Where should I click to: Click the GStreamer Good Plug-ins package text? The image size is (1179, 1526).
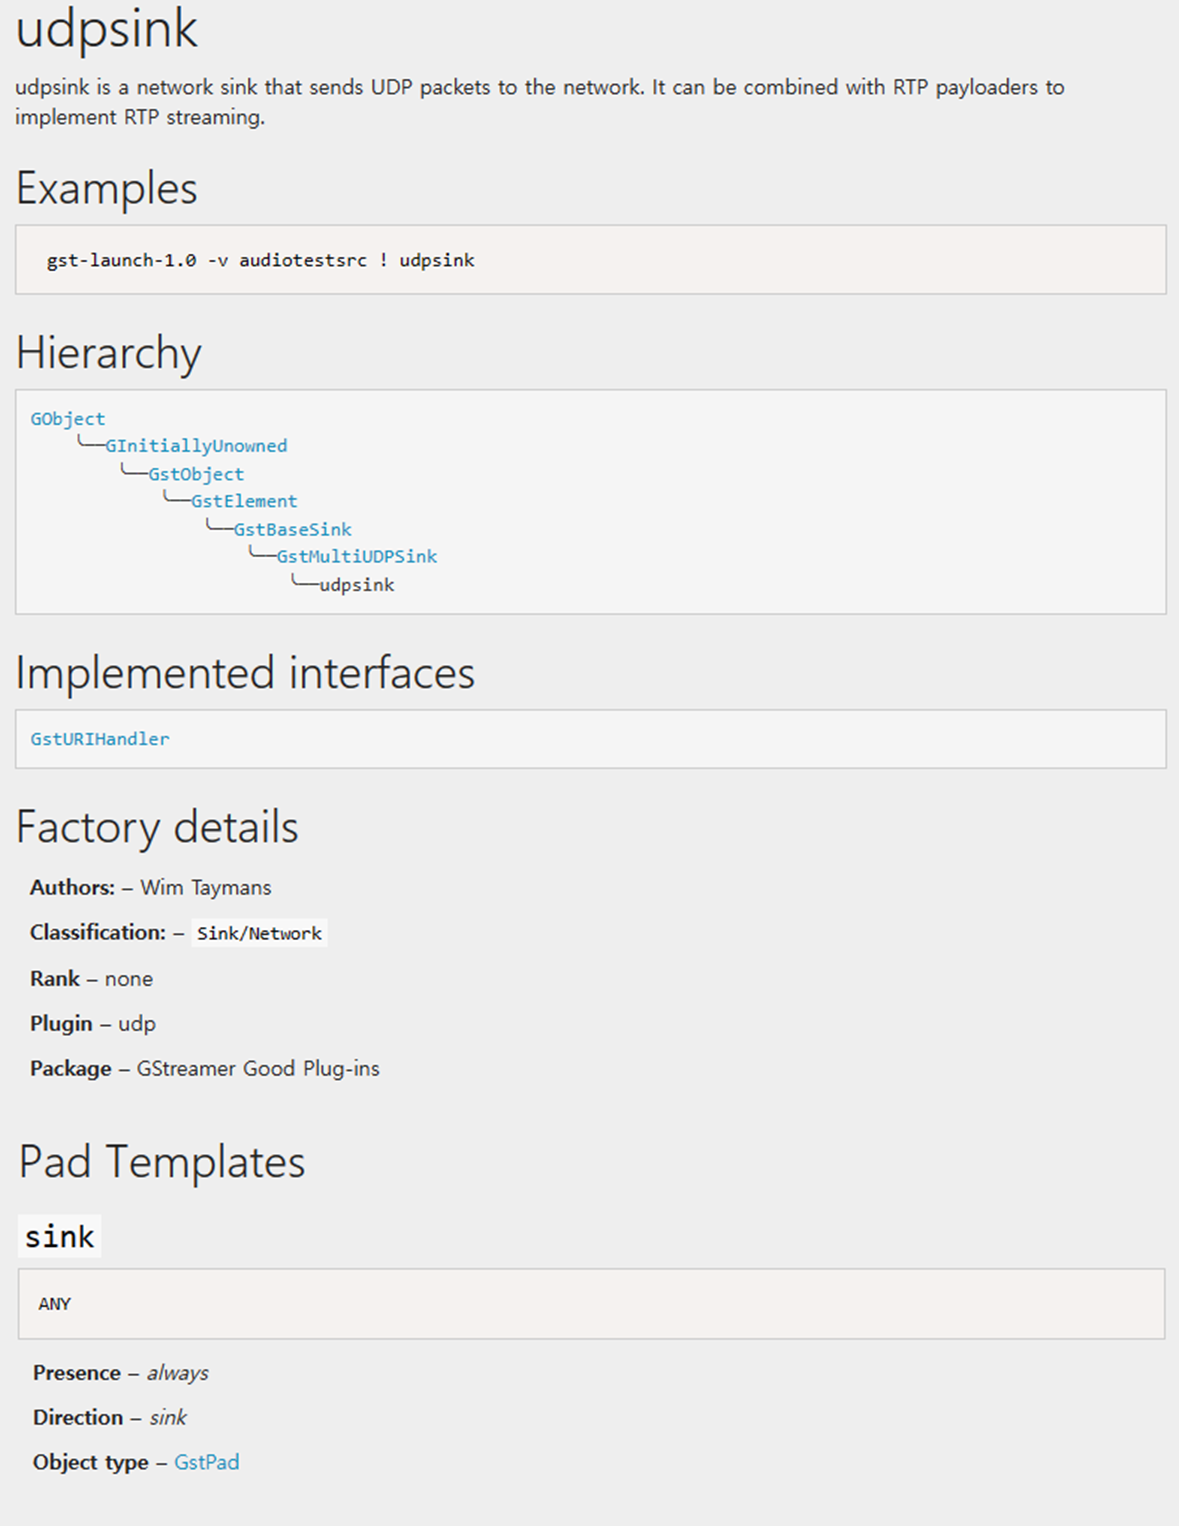coord(258,1069)
